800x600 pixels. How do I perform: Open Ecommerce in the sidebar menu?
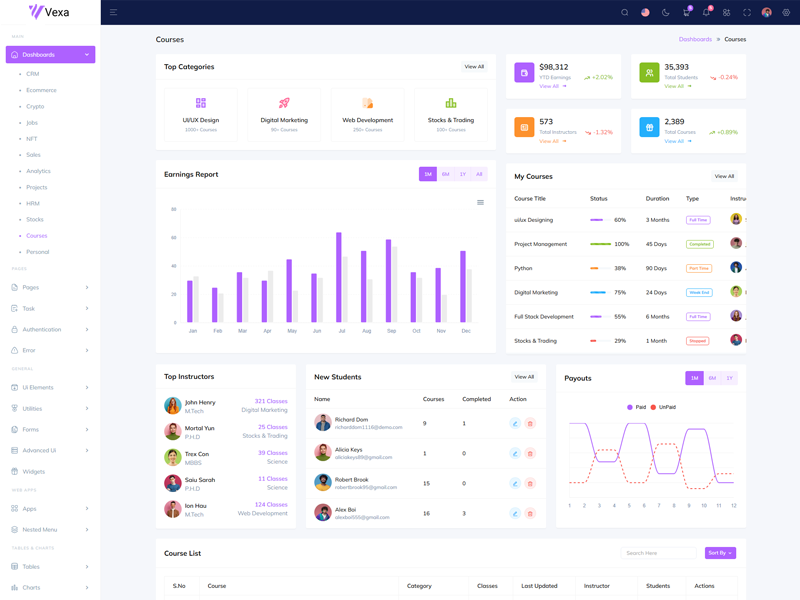click(41, 90)
